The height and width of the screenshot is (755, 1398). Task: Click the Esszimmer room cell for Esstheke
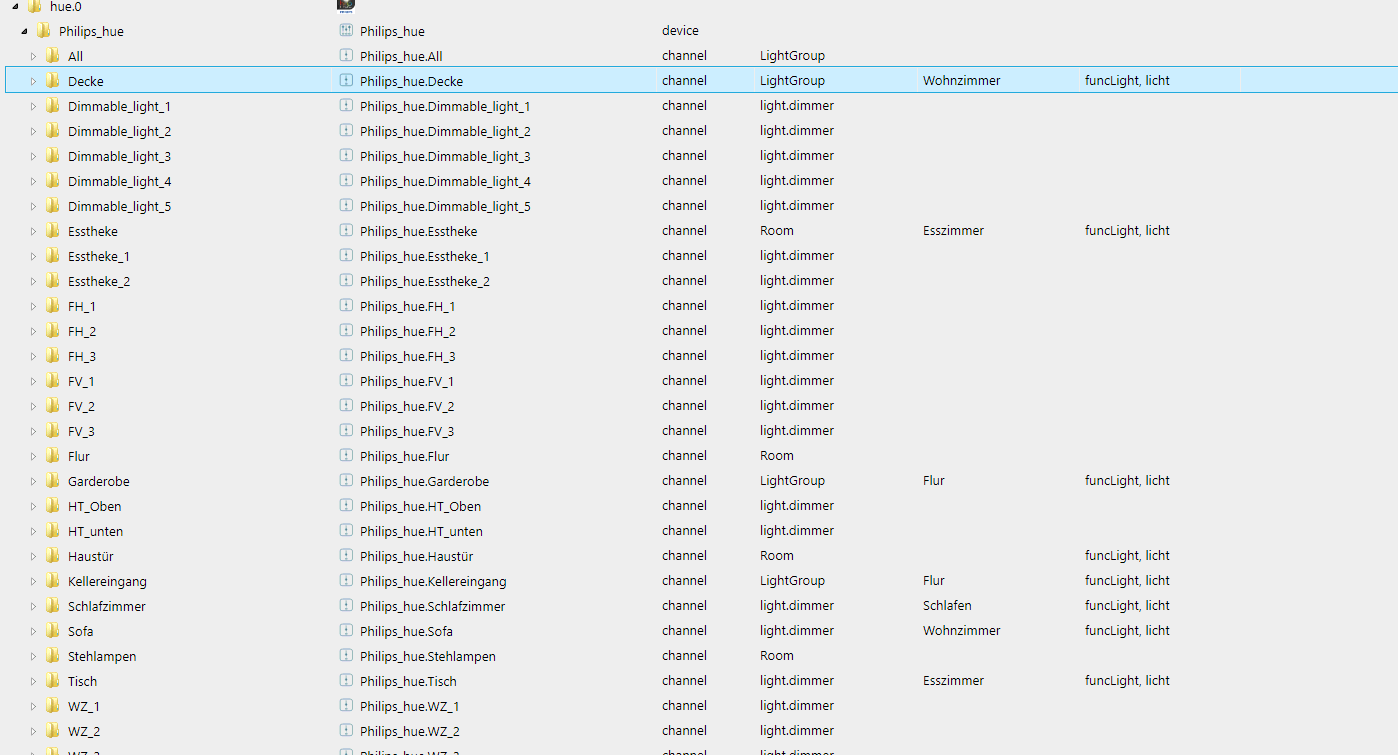pyautogui.click(x=953, y=231)
